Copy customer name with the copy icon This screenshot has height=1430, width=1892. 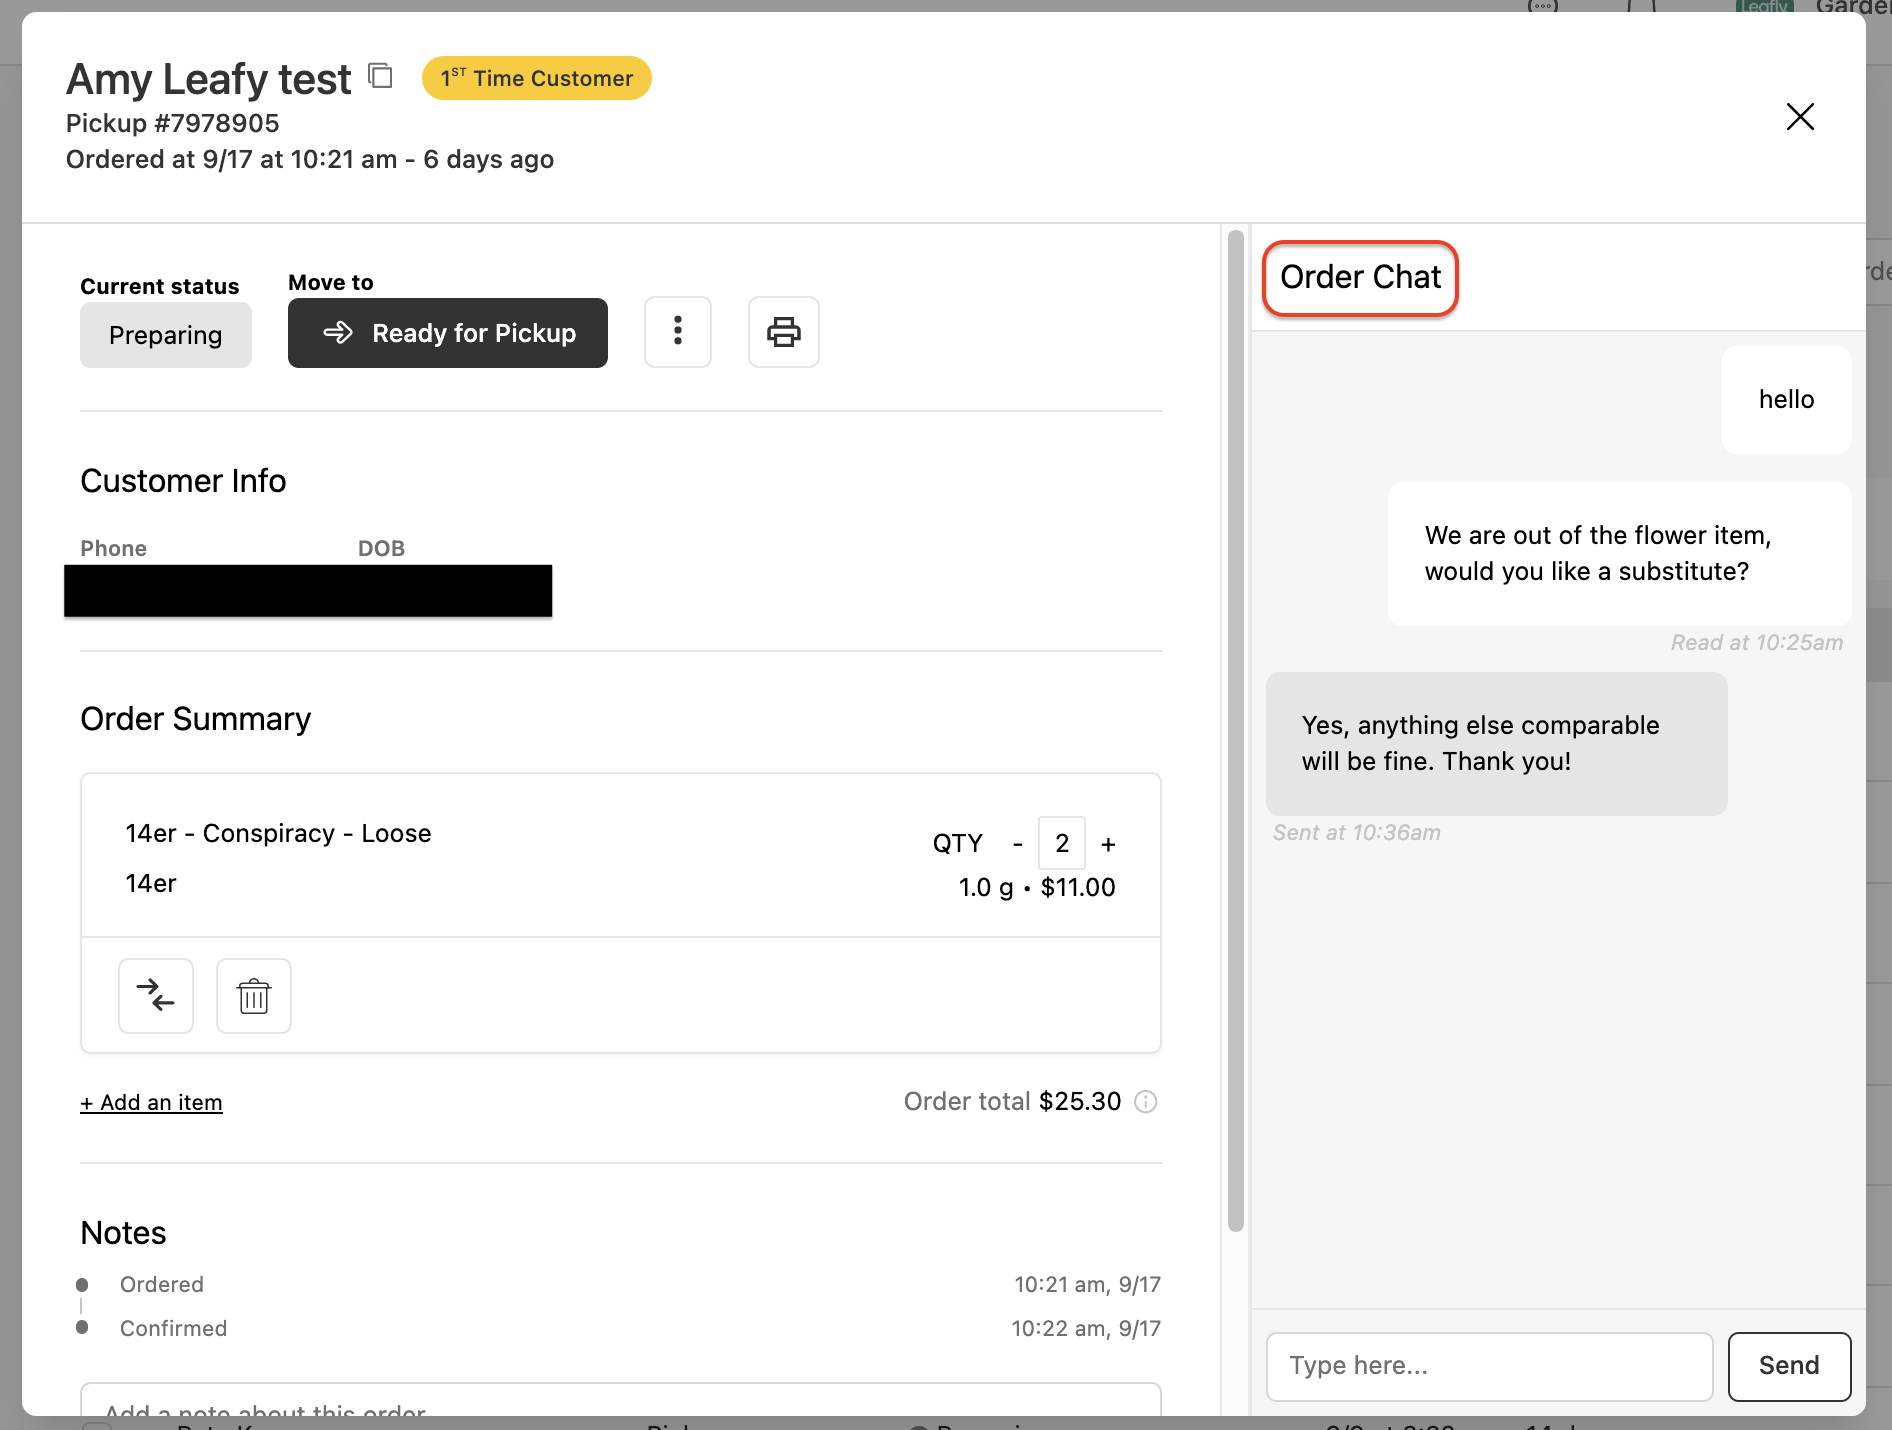380,76
